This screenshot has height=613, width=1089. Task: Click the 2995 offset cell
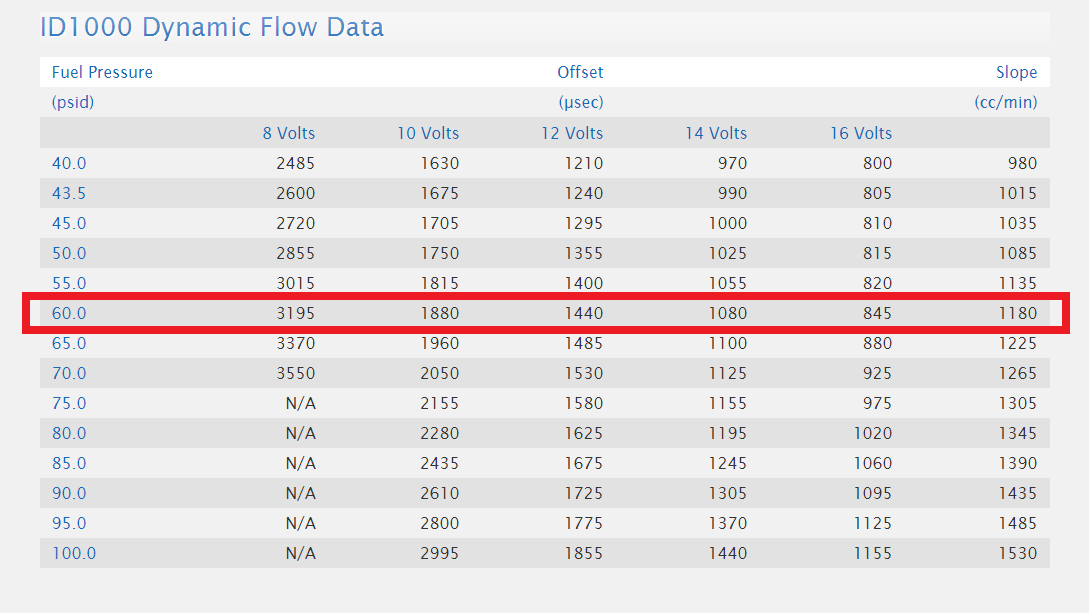(439, 553)
